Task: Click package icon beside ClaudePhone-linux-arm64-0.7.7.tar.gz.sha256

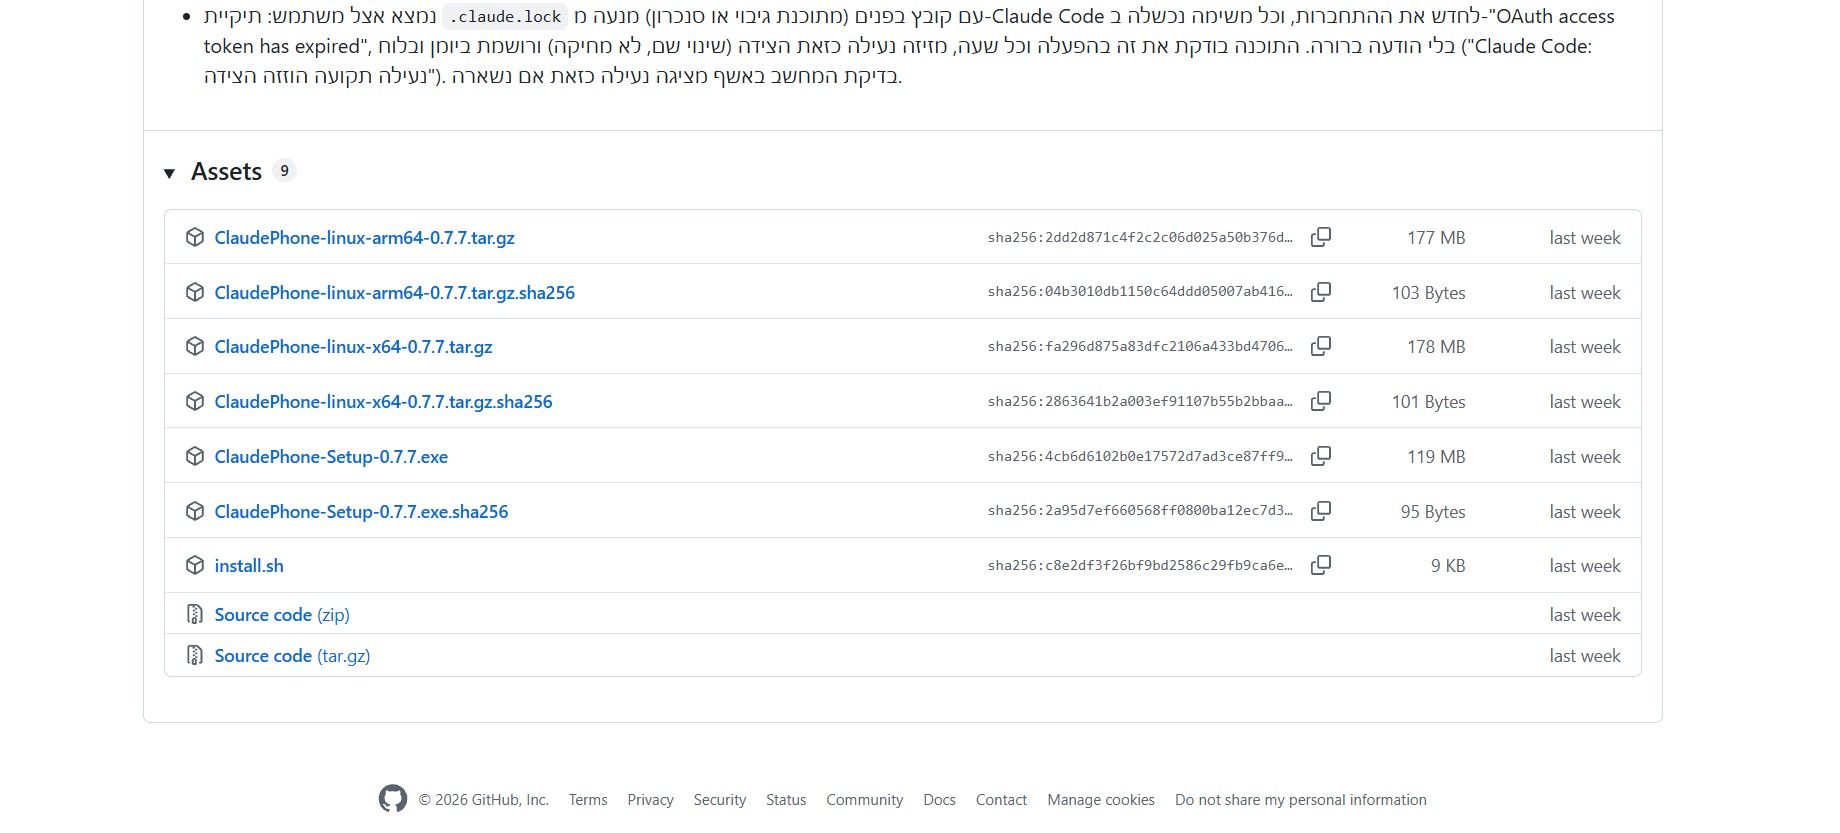Action: 195,292
